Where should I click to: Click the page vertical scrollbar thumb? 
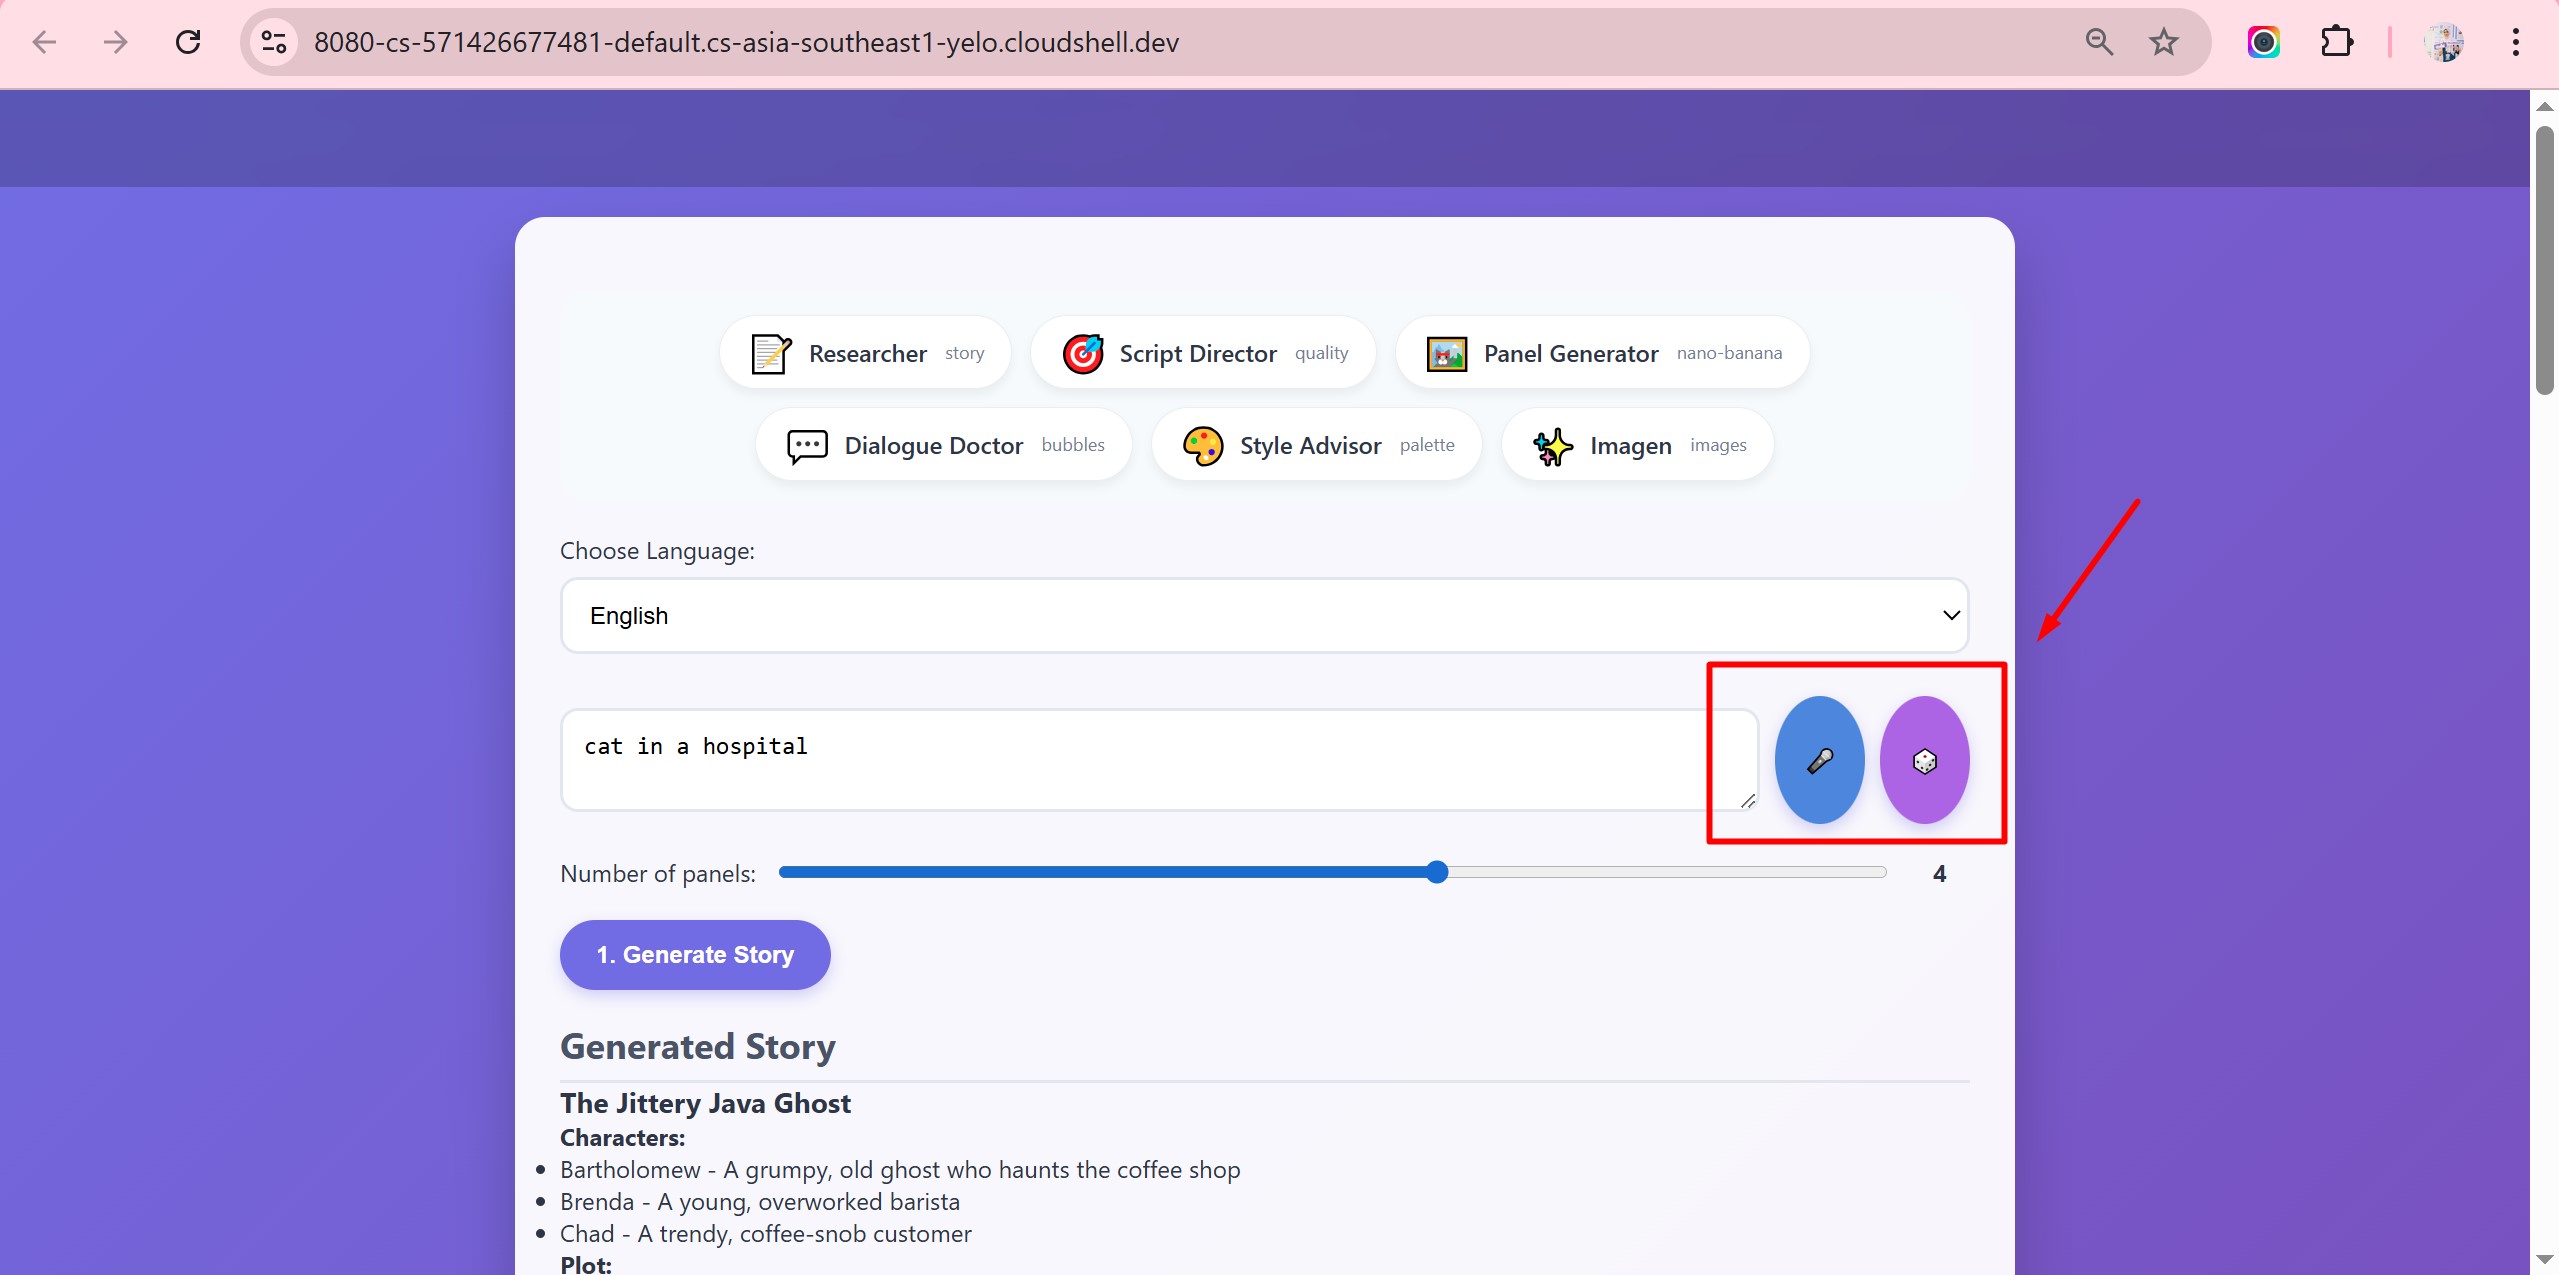[x=2544, y=260]
